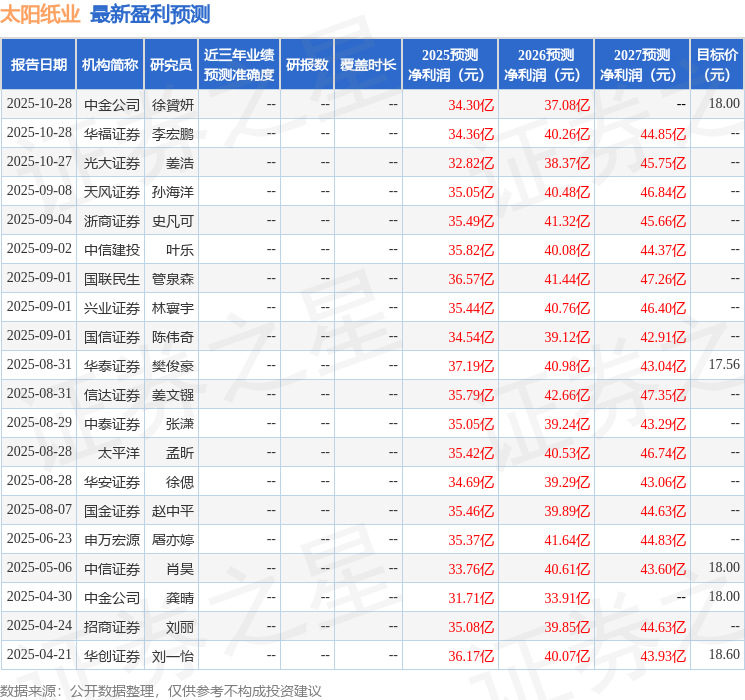The height and width of the screenshot is (700, 745).
Task: Click the 报告日期 column header
Action: [38, 65]
